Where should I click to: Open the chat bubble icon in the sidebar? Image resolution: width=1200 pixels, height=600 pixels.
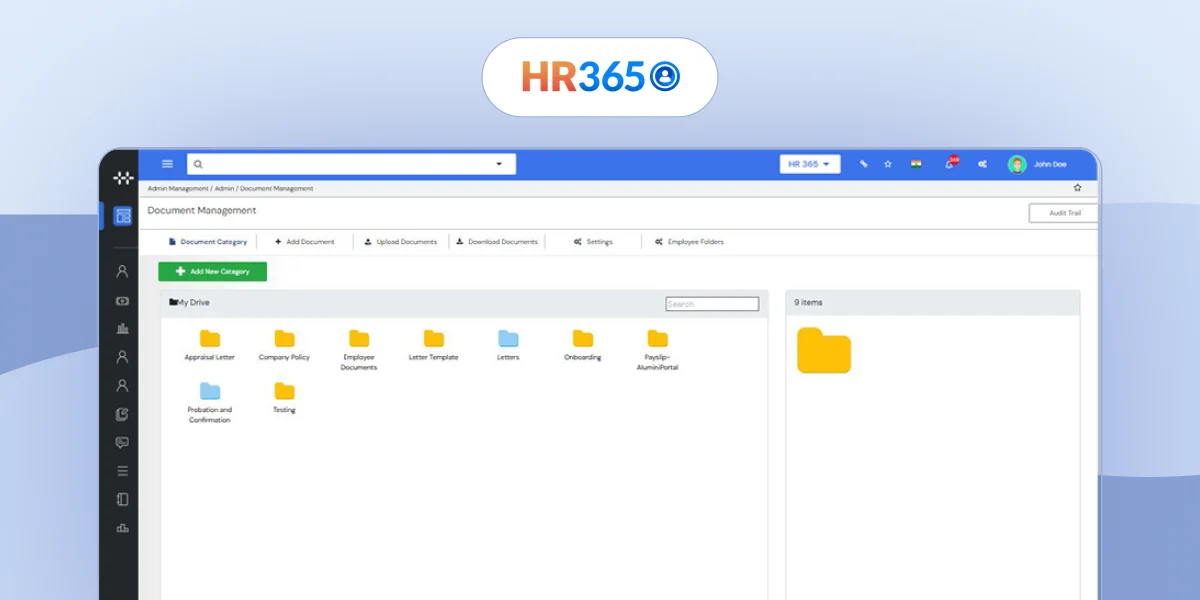[x=122, y=443]
